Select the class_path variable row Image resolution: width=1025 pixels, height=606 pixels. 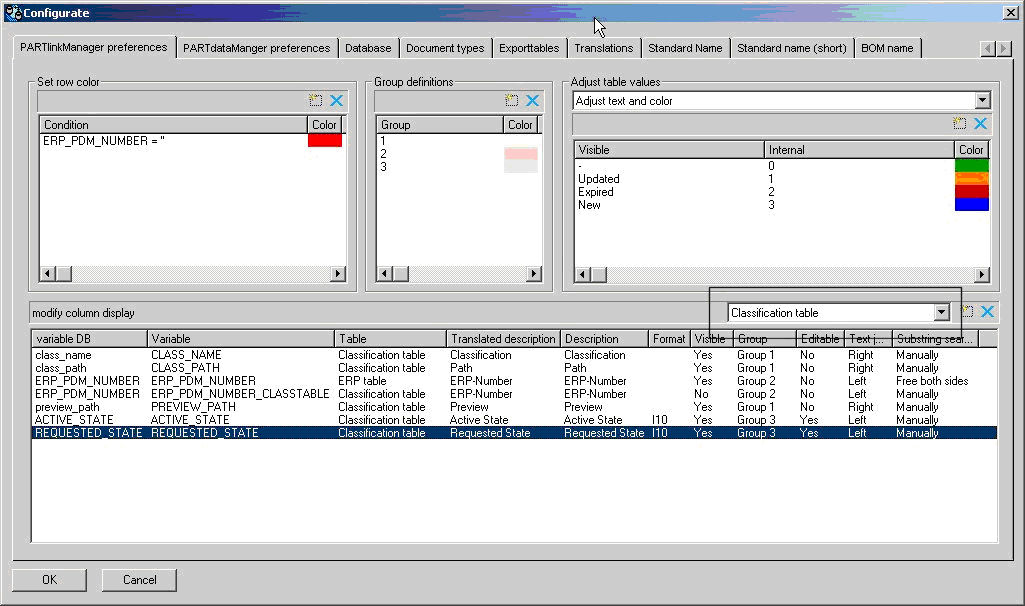click(514, 368)
